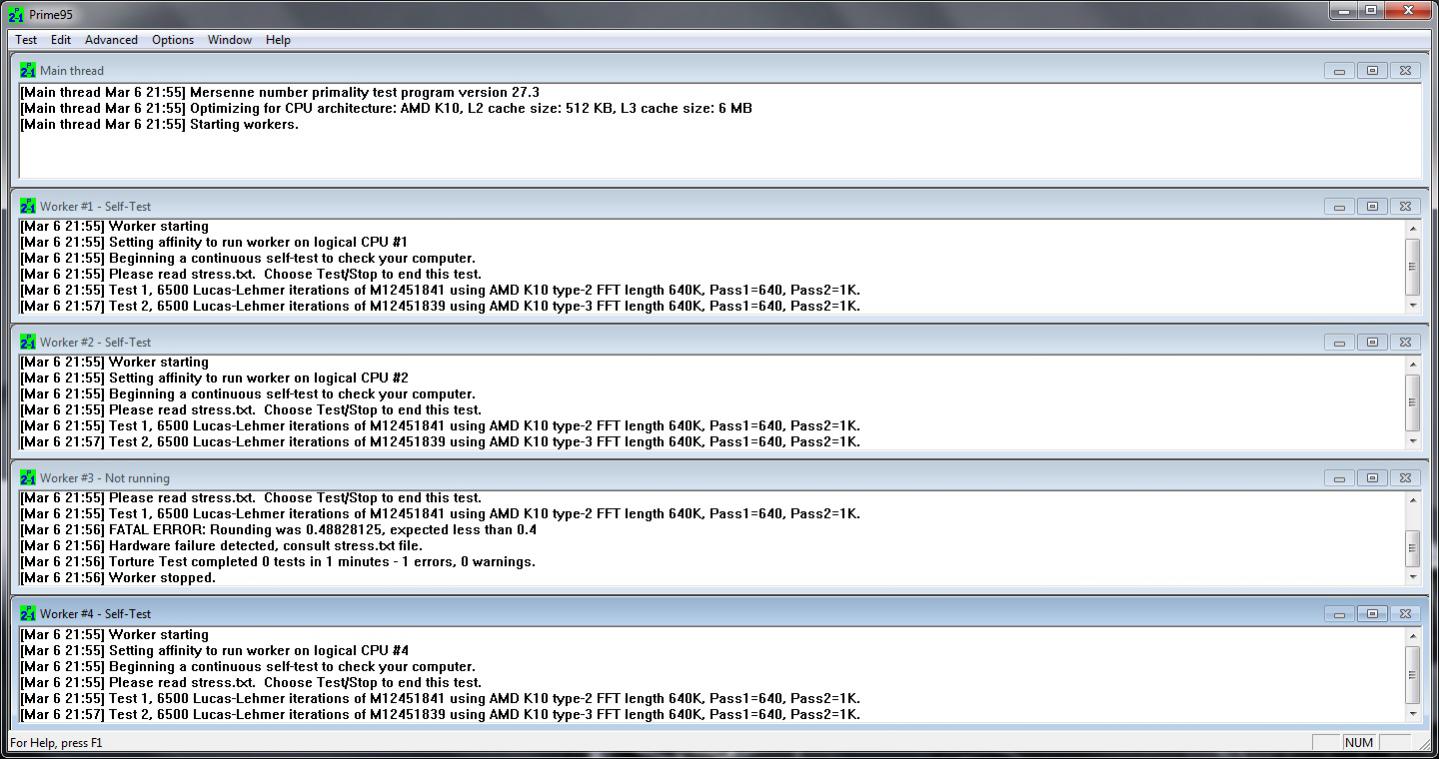Click scroll-up arrow in Worker #2 pane

click(x=1412, y=364)
